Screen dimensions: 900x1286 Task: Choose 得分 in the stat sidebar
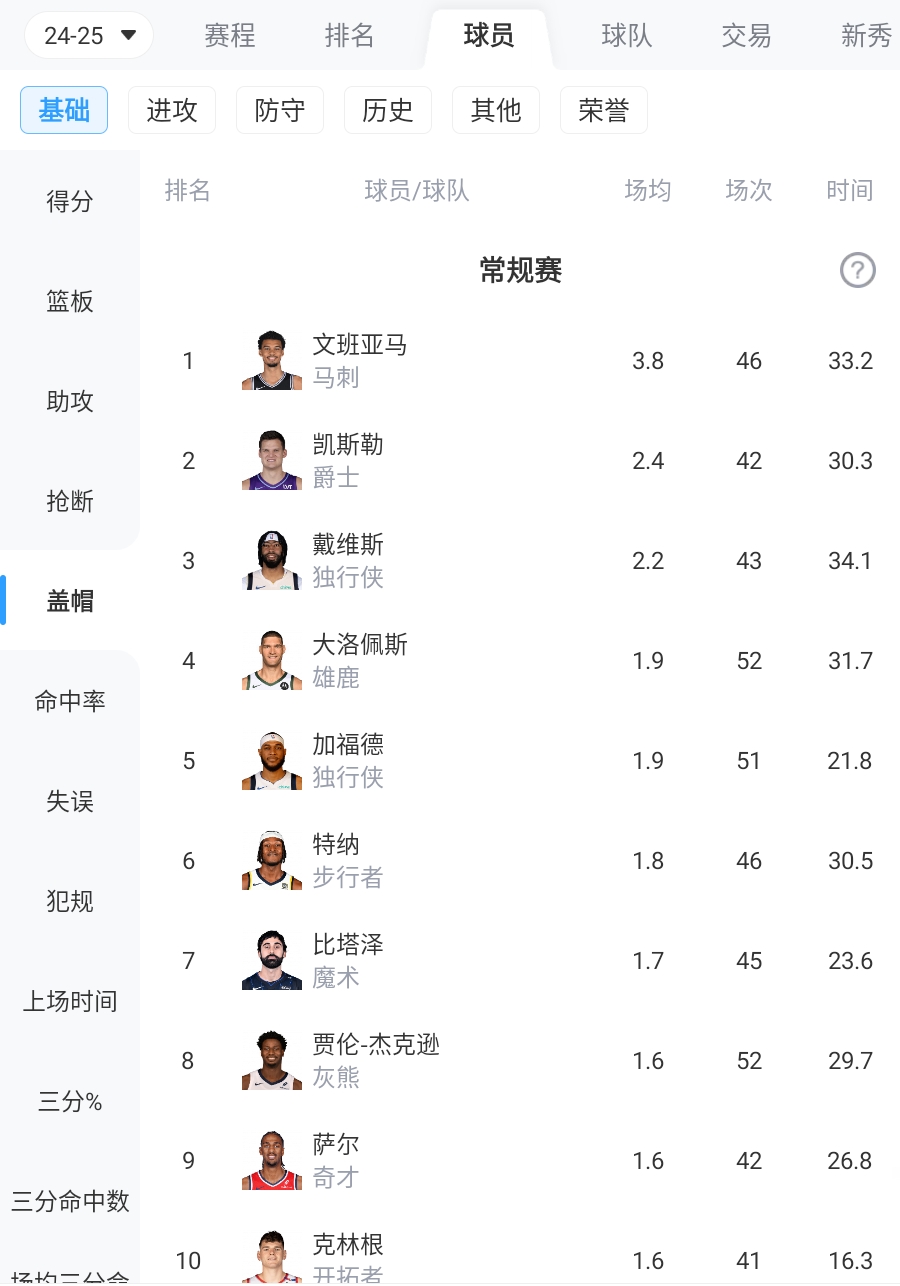click(70, 201)
